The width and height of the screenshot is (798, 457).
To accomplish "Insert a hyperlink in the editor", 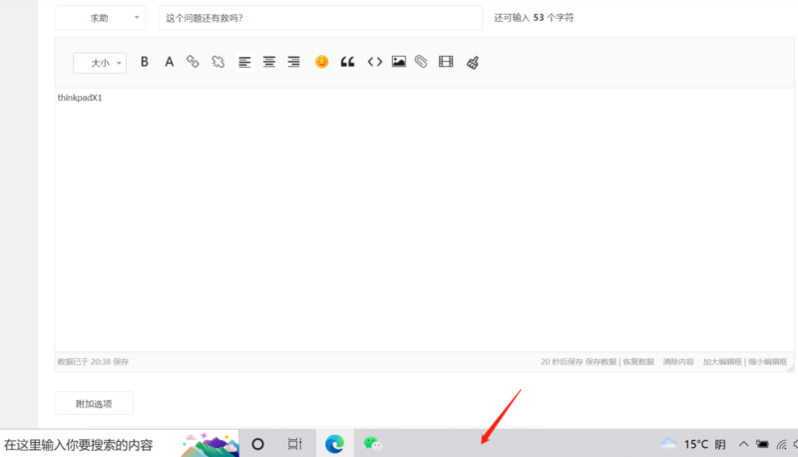I will (193, 62).
